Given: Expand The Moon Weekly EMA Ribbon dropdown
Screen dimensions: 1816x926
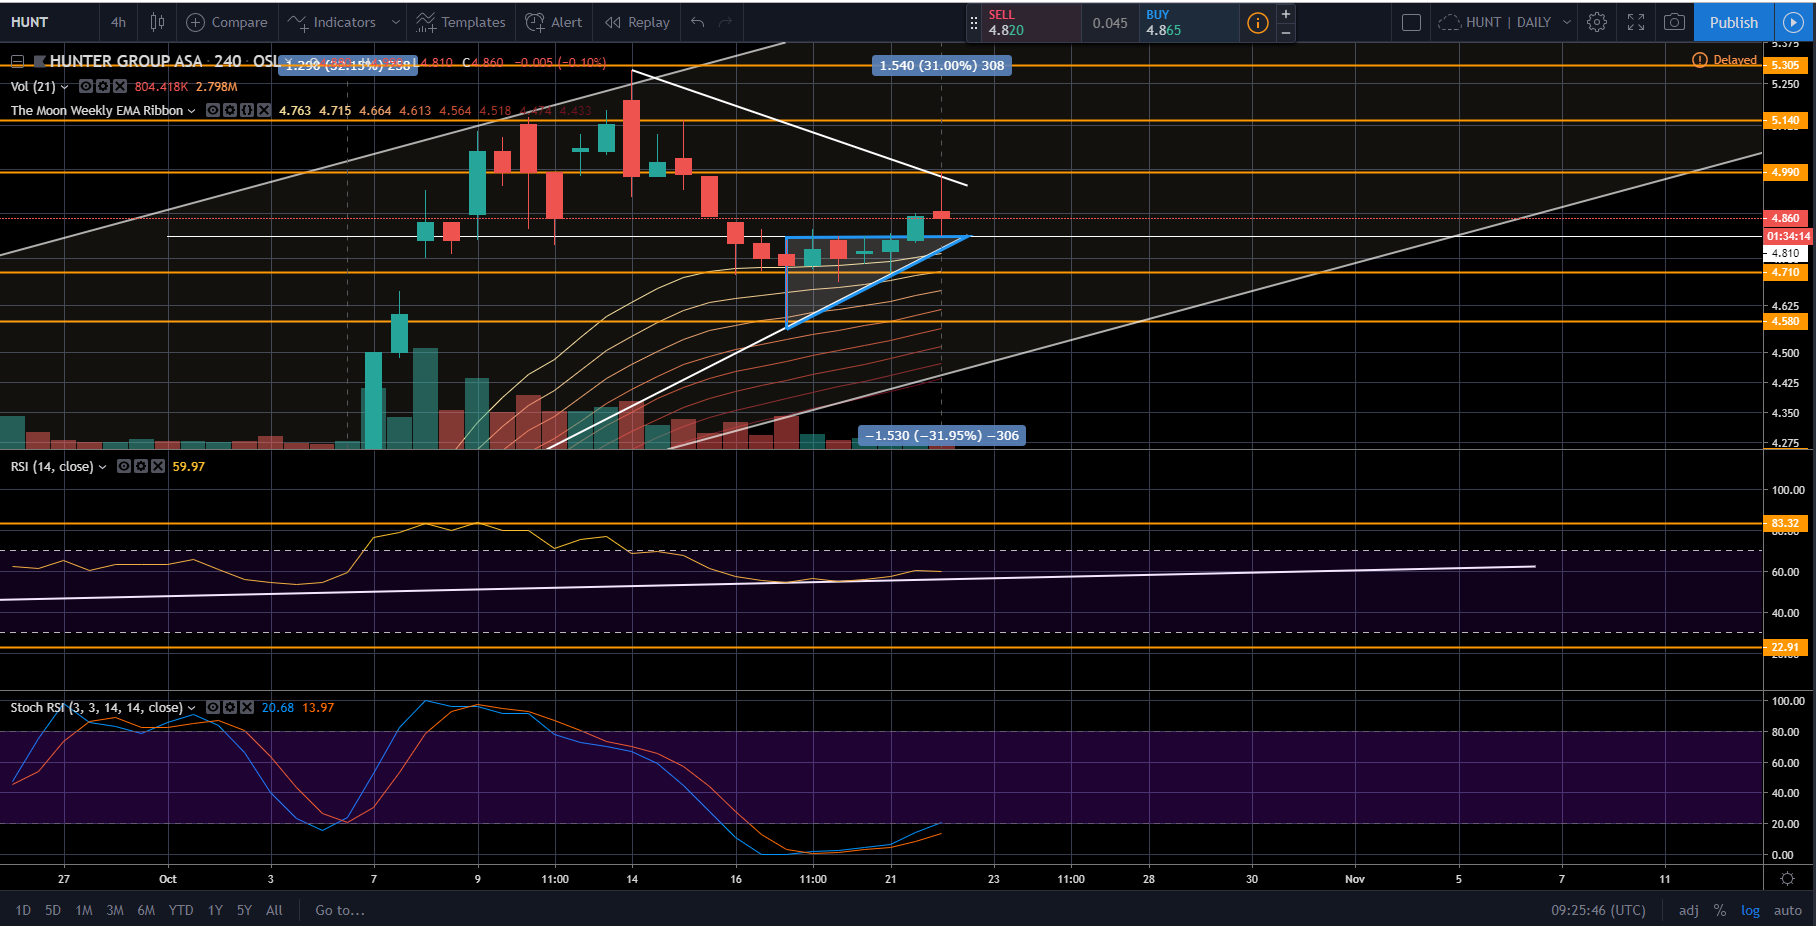Looking at the screenshot, I should (x=191, y=111).
